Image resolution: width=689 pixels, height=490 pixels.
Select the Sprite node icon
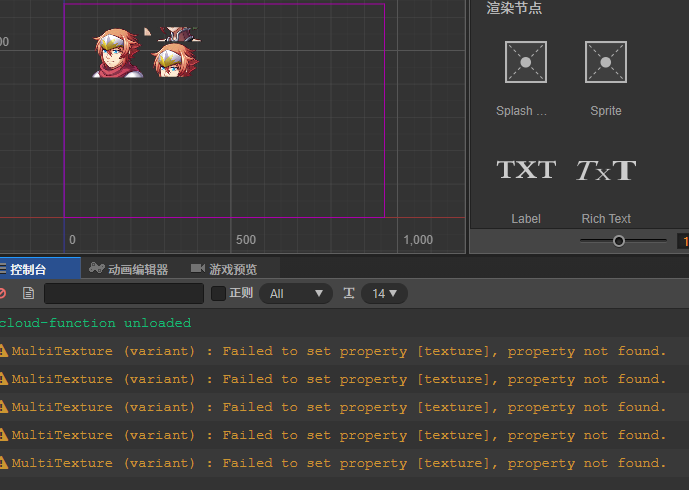[x=606, y=62]
